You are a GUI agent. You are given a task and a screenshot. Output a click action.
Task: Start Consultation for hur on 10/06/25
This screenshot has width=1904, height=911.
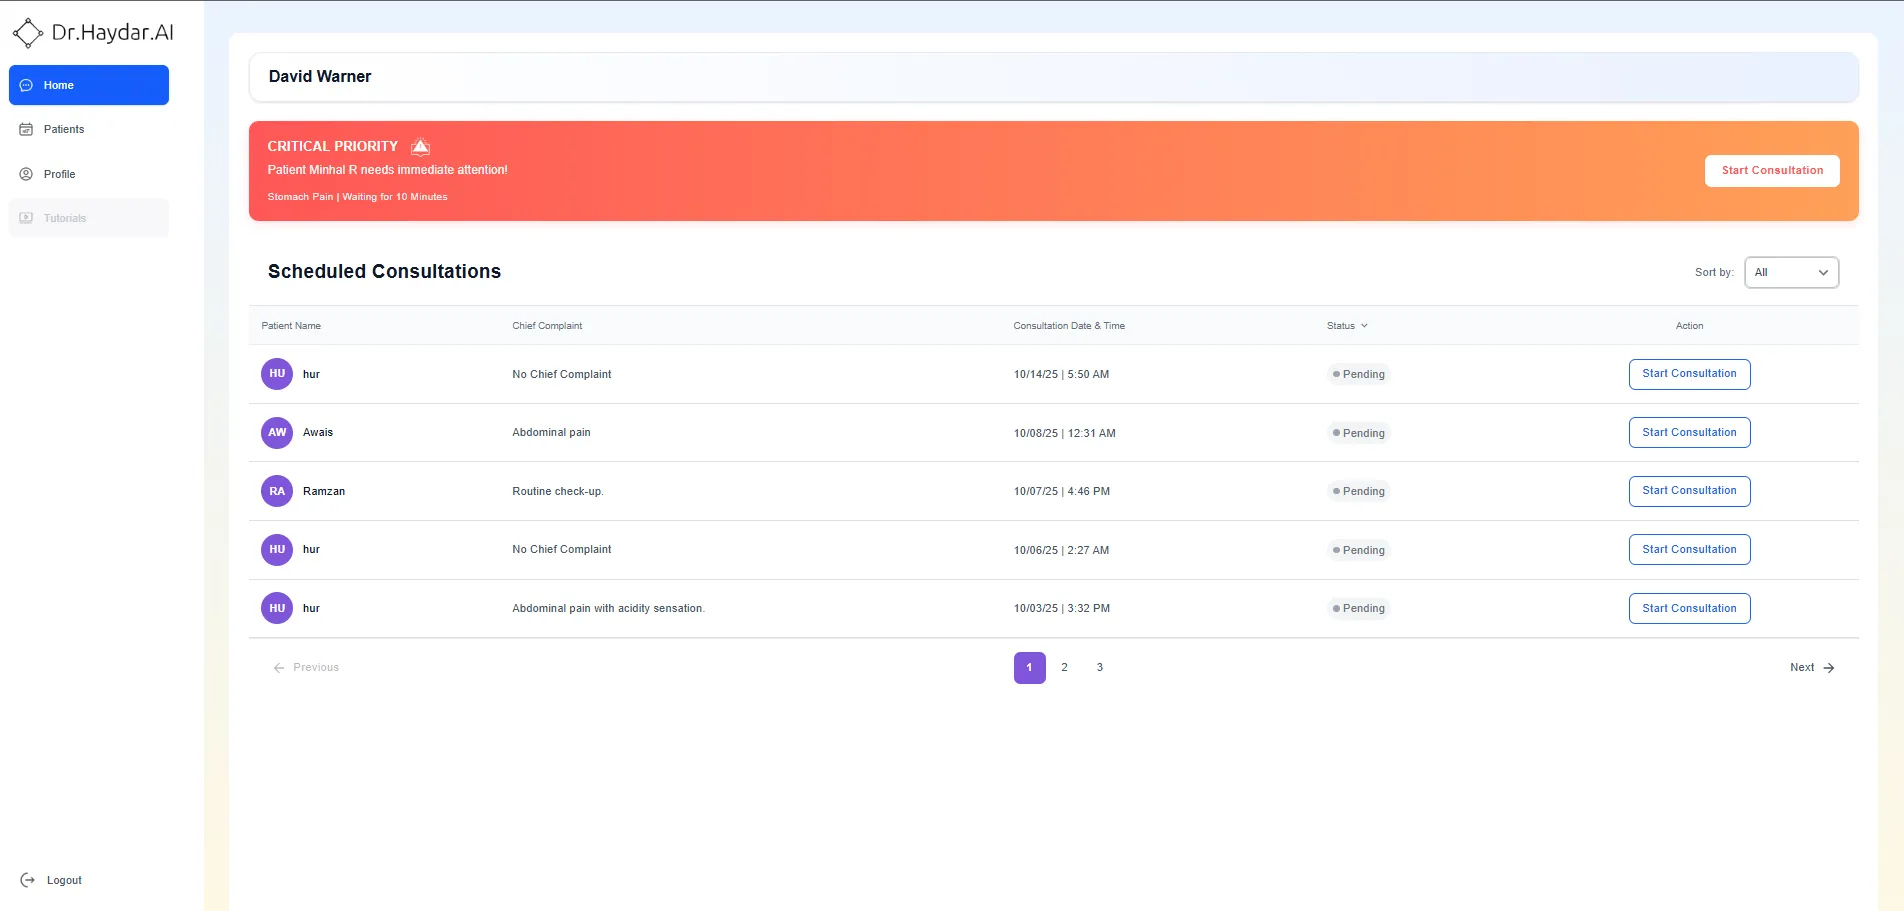click(x=1689, y=550)
